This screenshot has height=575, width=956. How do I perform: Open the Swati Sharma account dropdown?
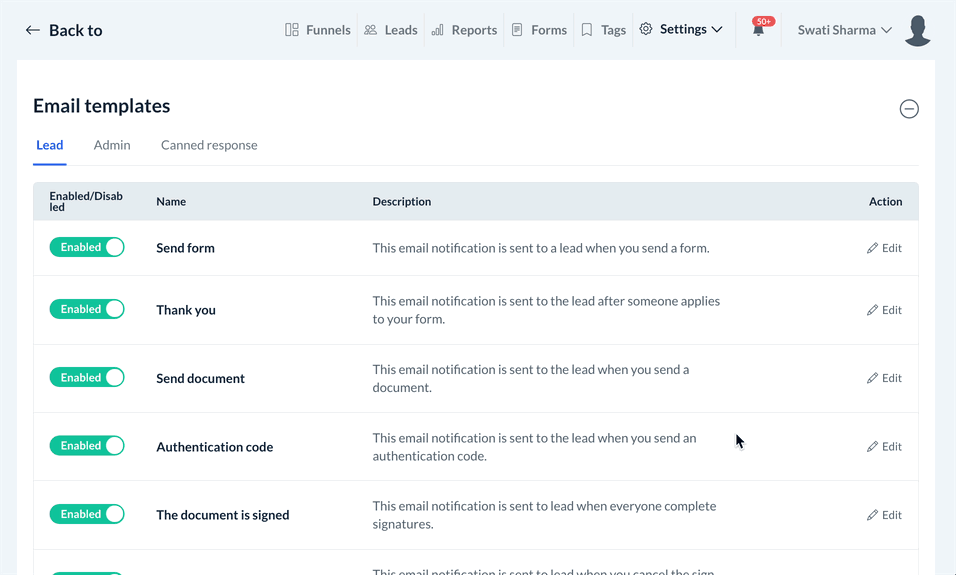coord(844,30)
